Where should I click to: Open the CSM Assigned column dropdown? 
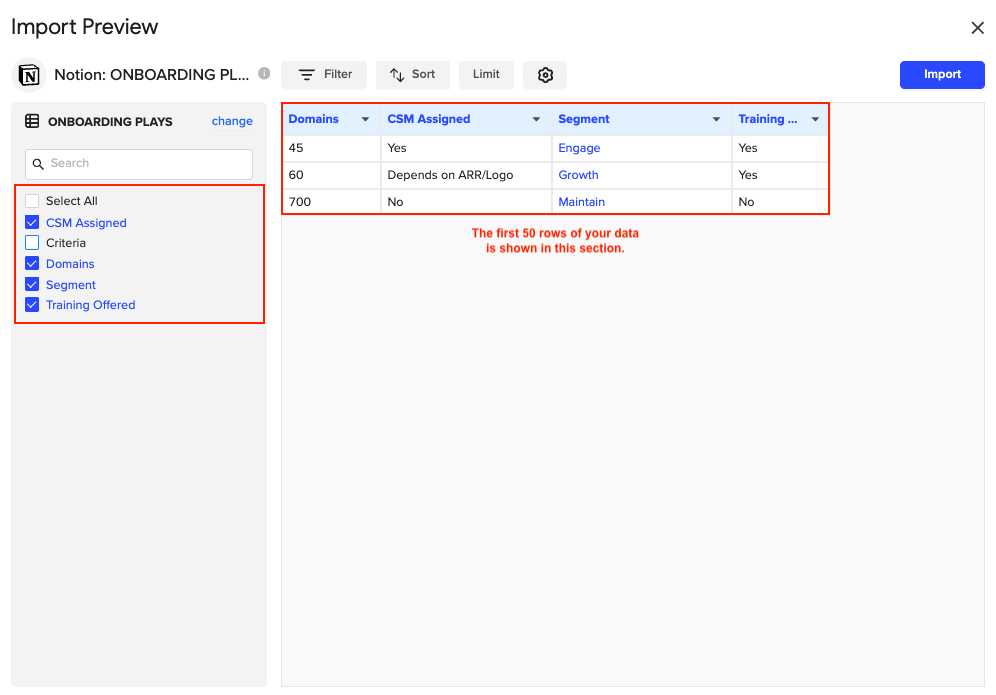click(x=537, y=120)
